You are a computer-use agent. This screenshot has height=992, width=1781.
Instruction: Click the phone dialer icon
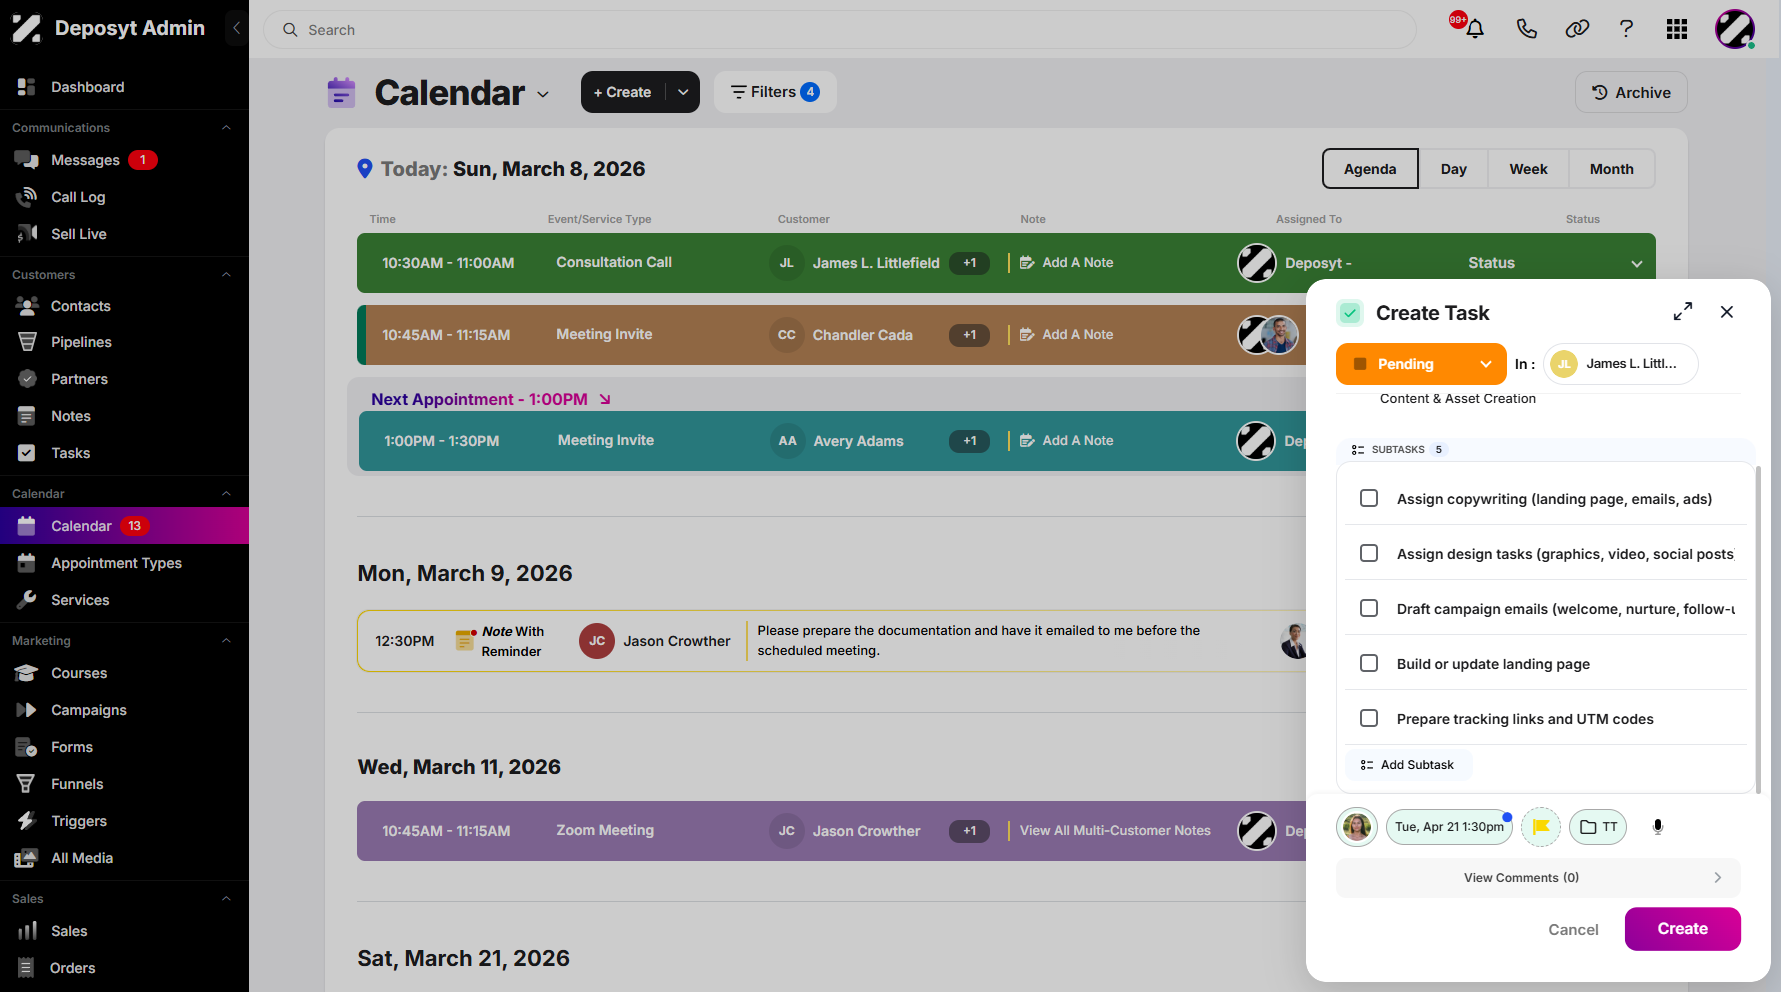pos(1526,29)
